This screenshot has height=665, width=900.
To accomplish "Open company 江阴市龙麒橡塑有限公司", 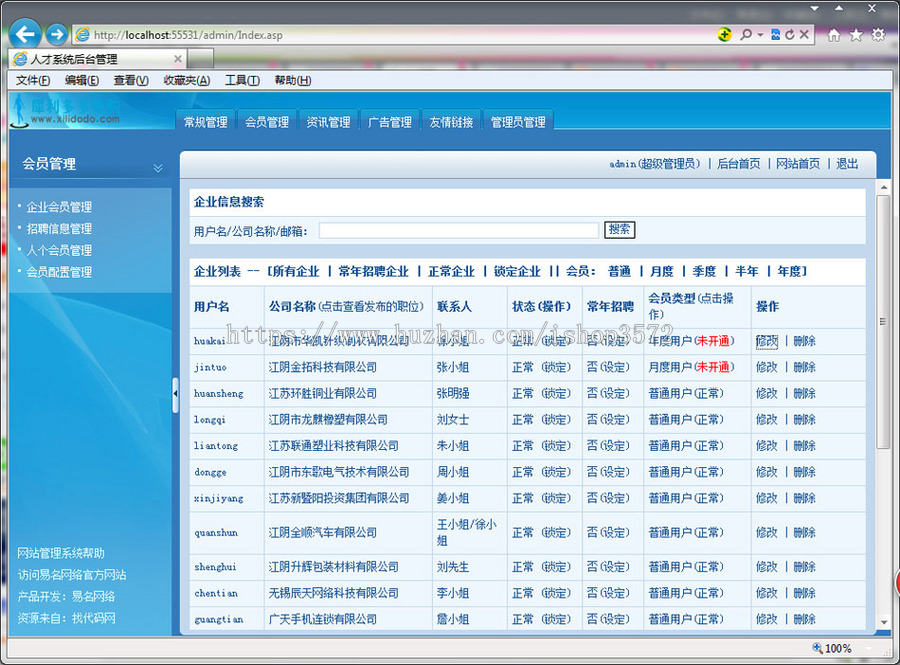I will [x=328, y=419].
